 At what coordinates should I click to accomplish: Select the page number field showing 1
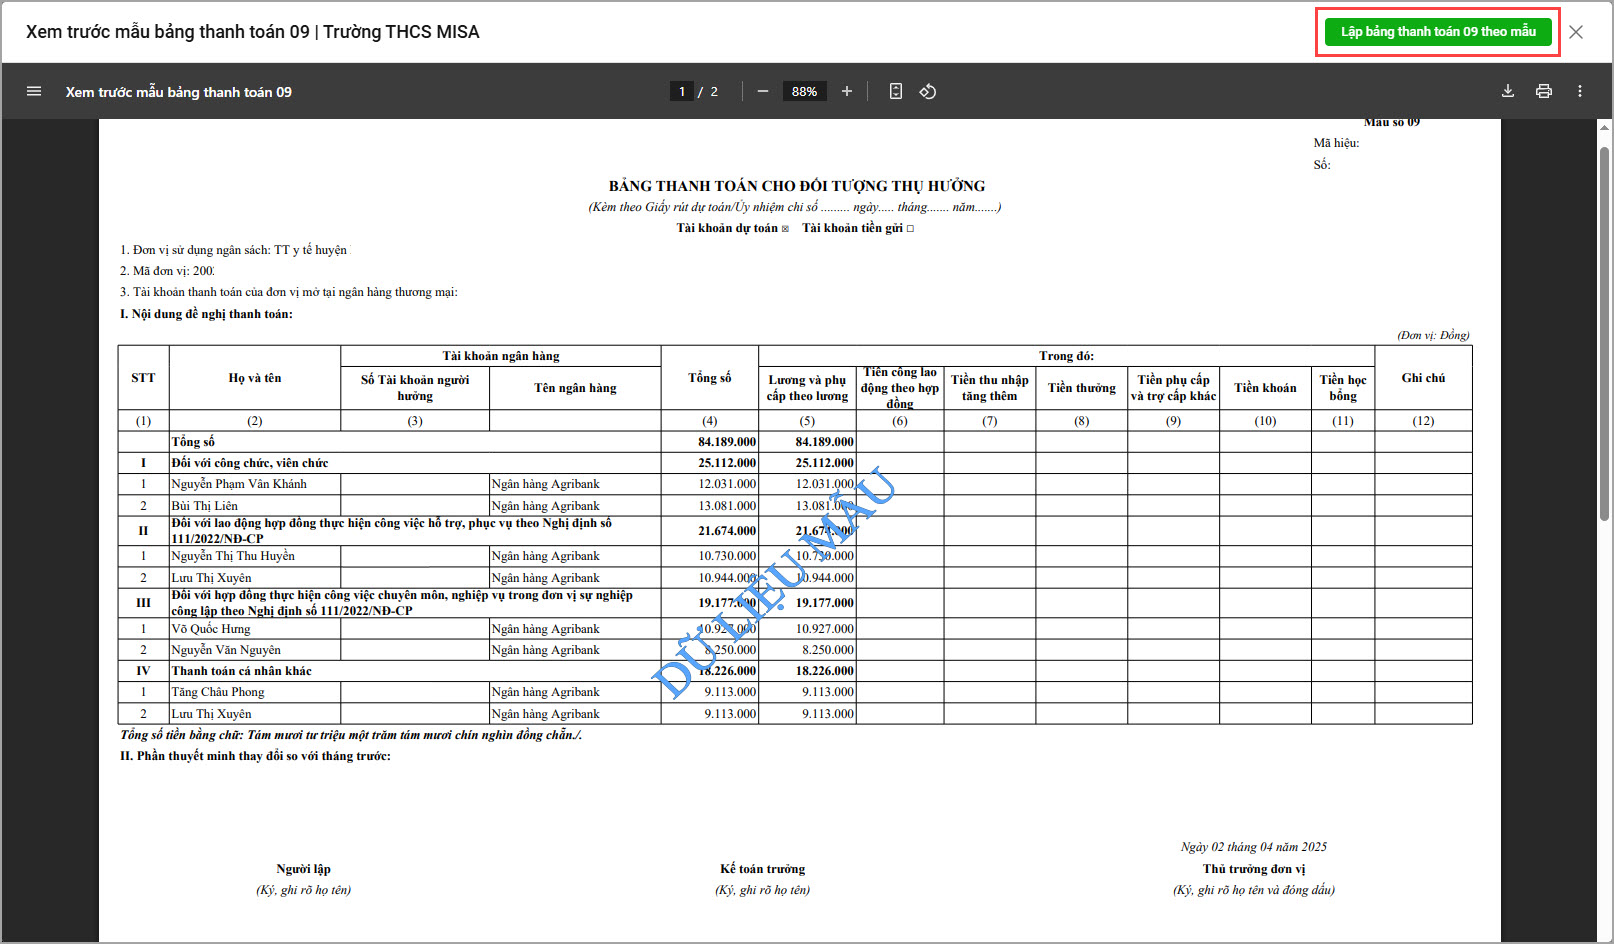click(682, 91)
